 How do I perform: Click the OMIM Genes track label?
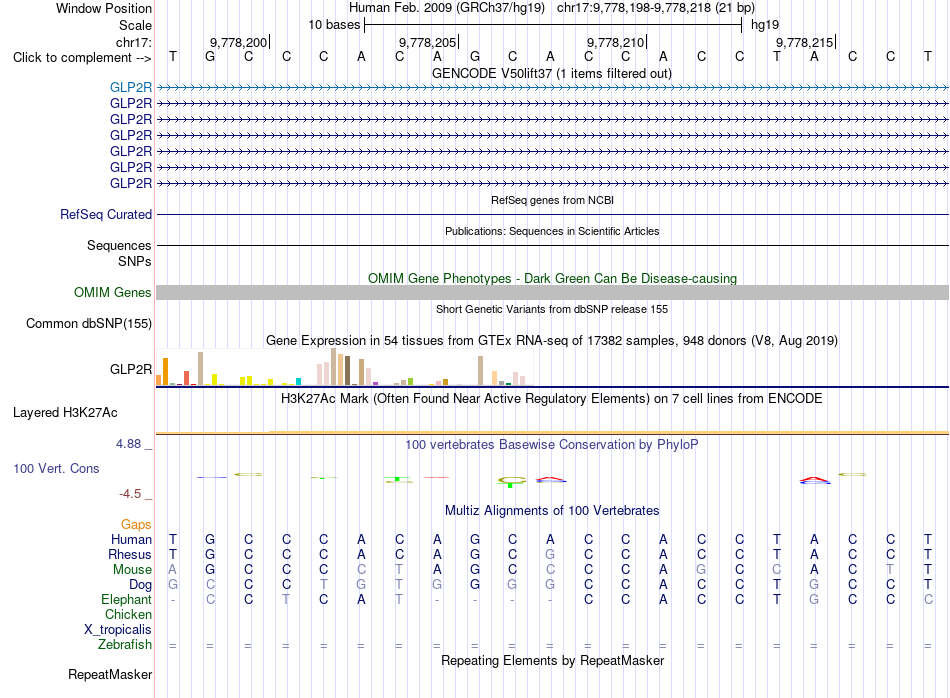[x=113, y=293]
